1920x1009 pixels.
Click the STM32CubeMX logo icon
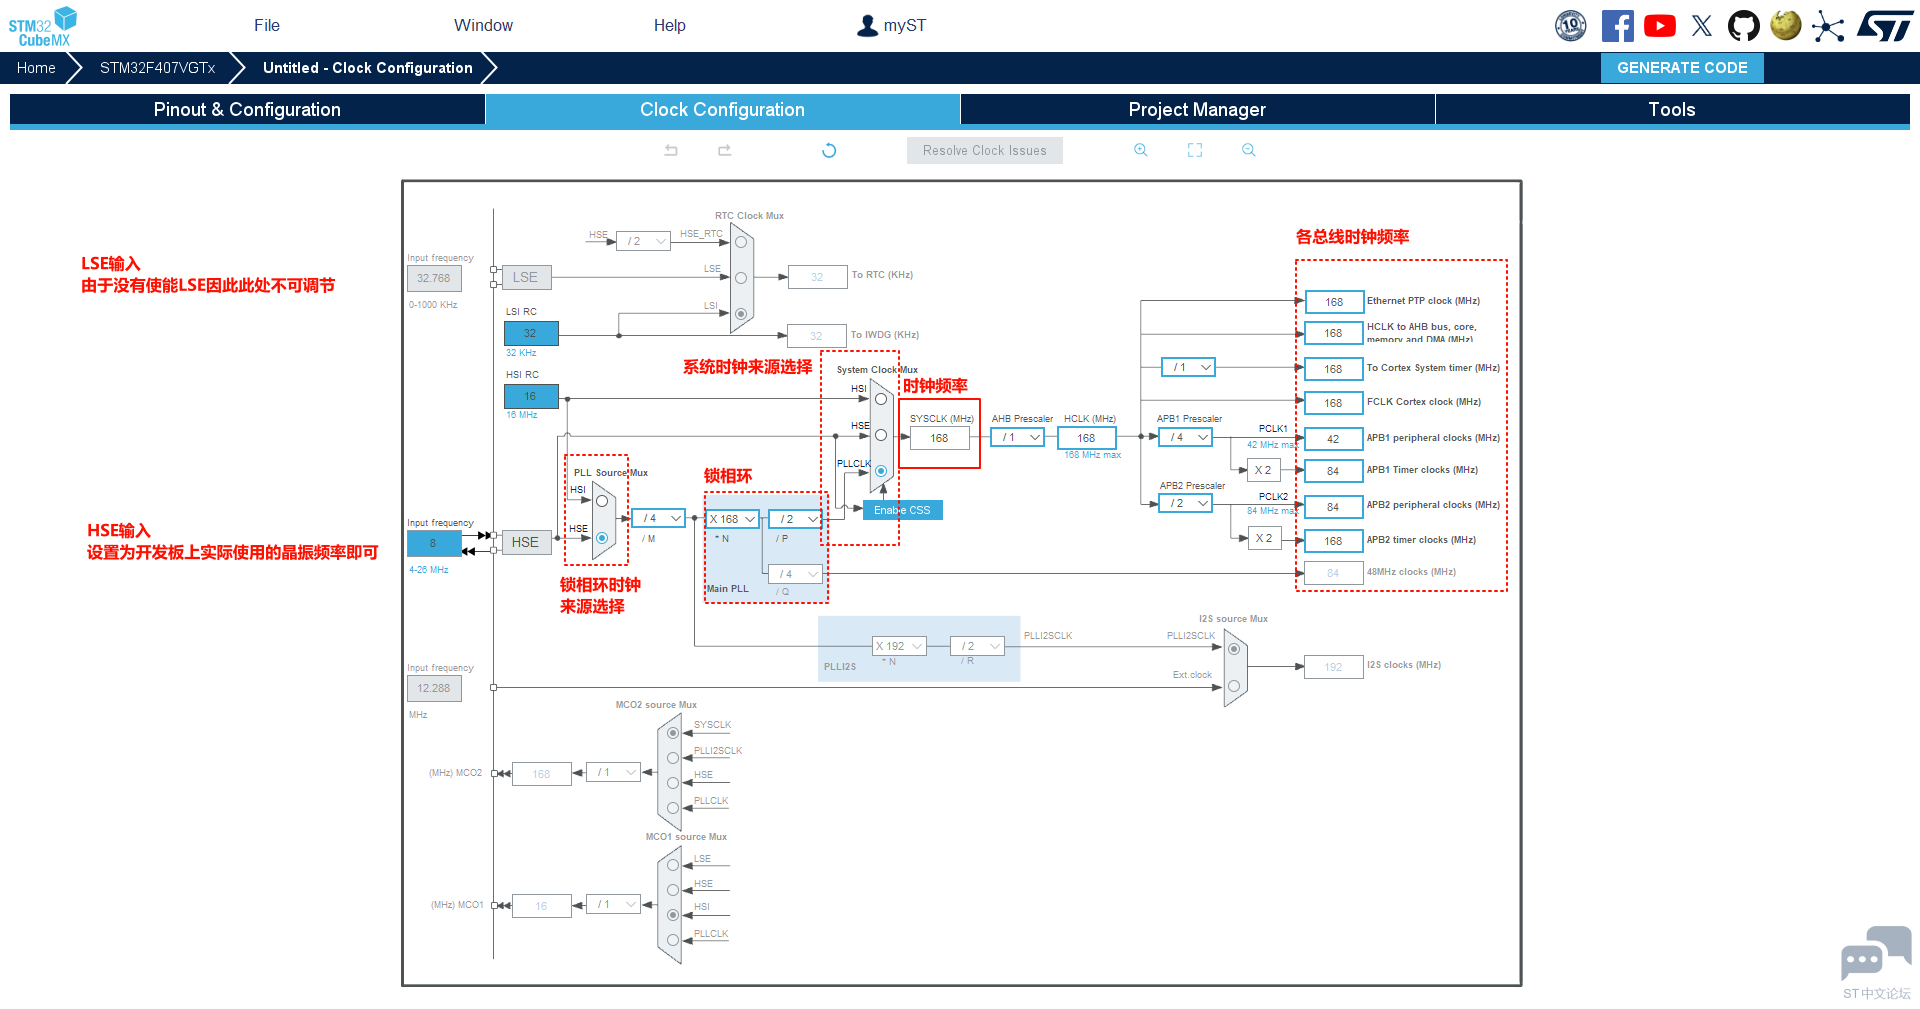43,26
